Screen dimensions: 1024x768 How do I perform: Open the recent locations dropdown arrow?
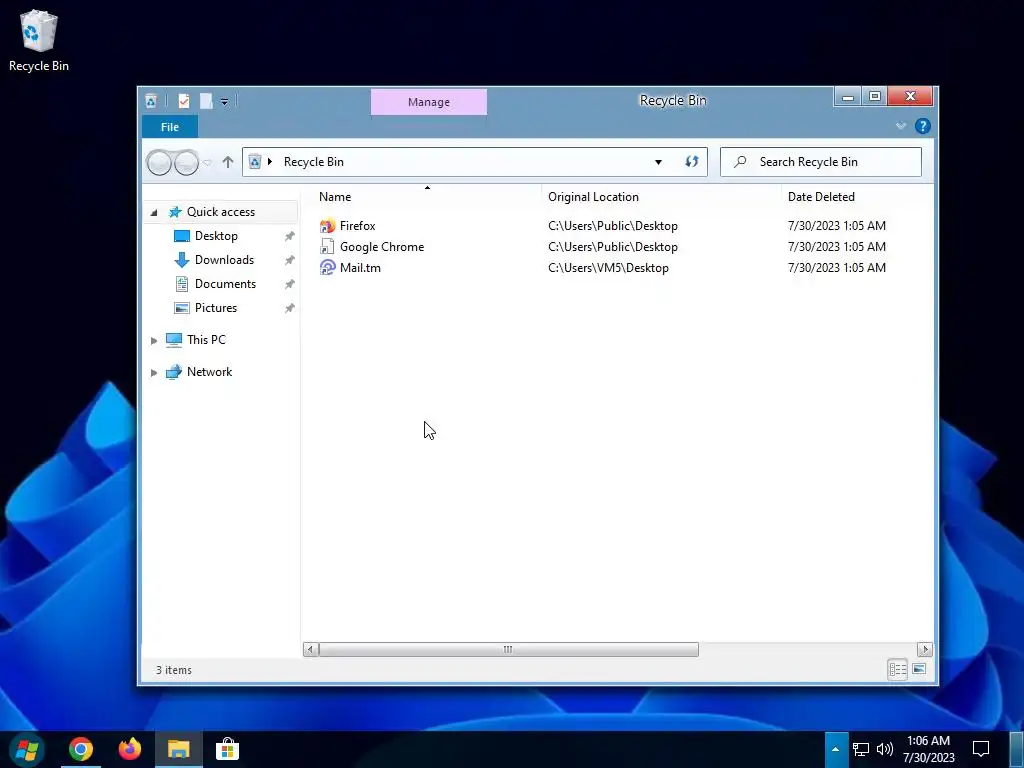click(208, 163)
